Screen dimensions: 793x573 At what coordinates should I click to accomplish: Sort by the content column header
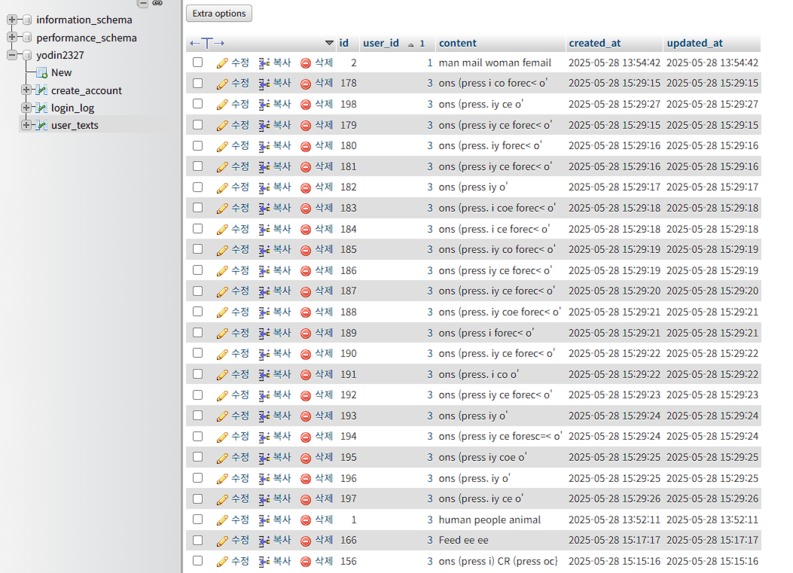458,43
